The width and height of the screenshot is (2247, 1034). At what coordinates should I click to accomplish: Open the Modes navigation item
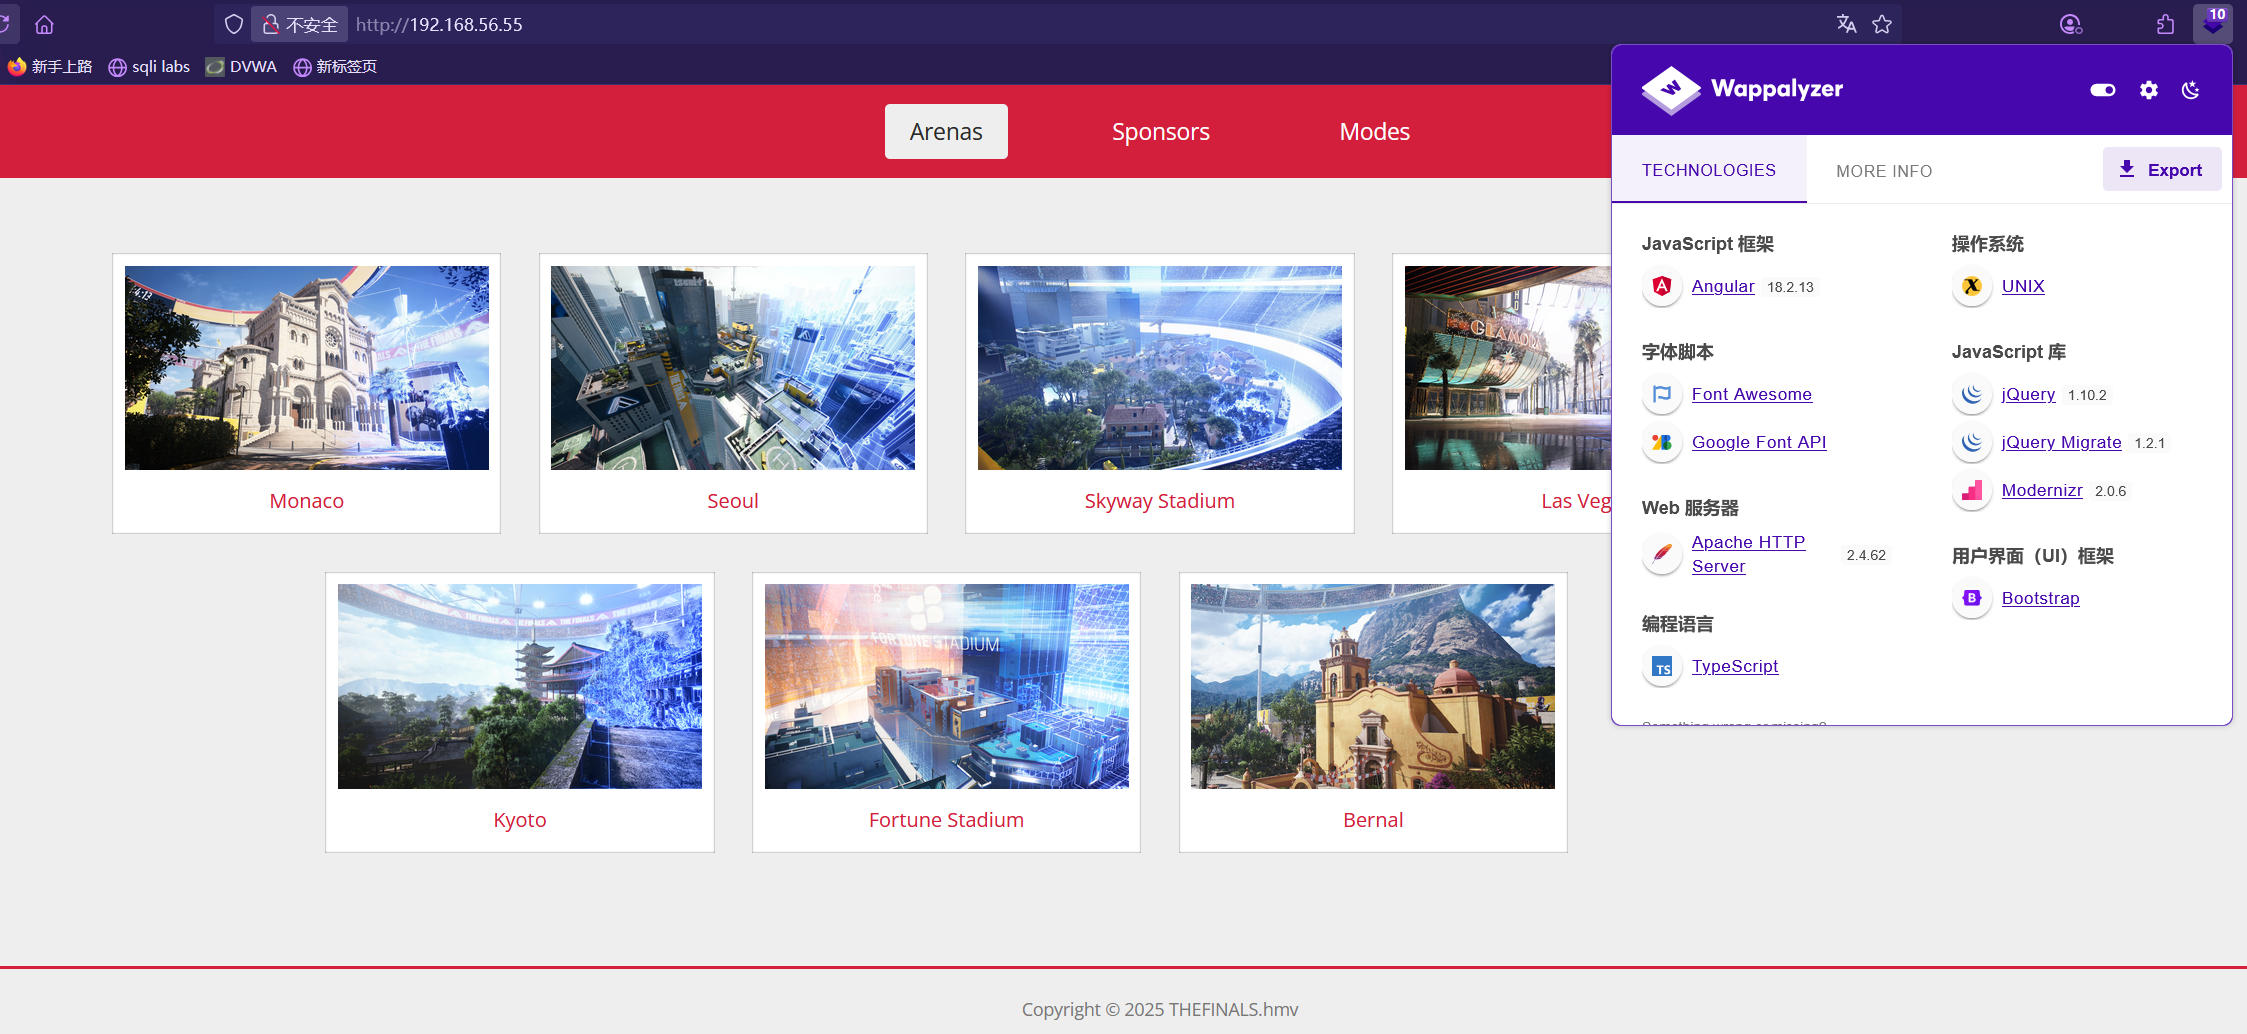tap(1374, 132)
